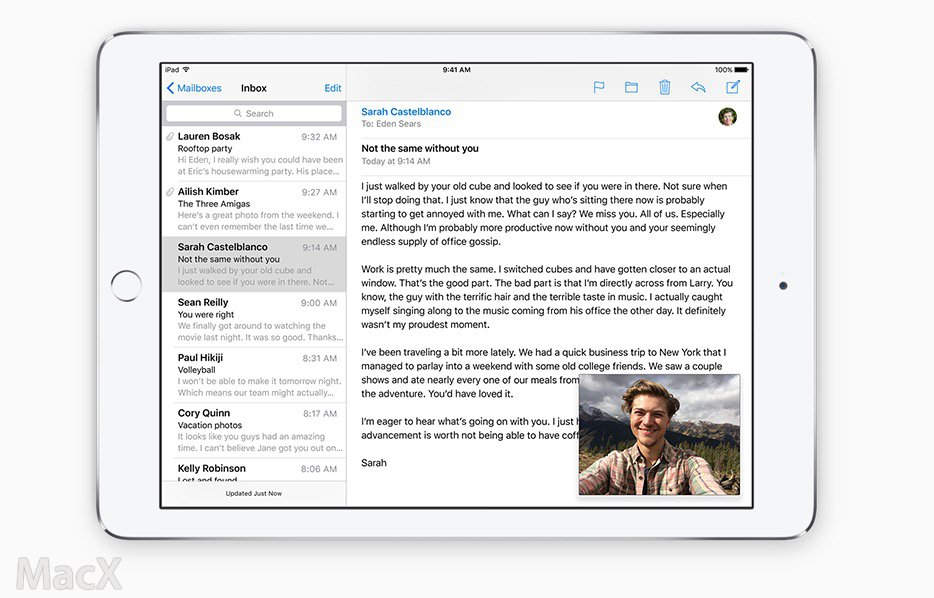This screenshot has width=934, height=598.
Task: Tap the subject Not the same without you
Action: coord(420,148)
